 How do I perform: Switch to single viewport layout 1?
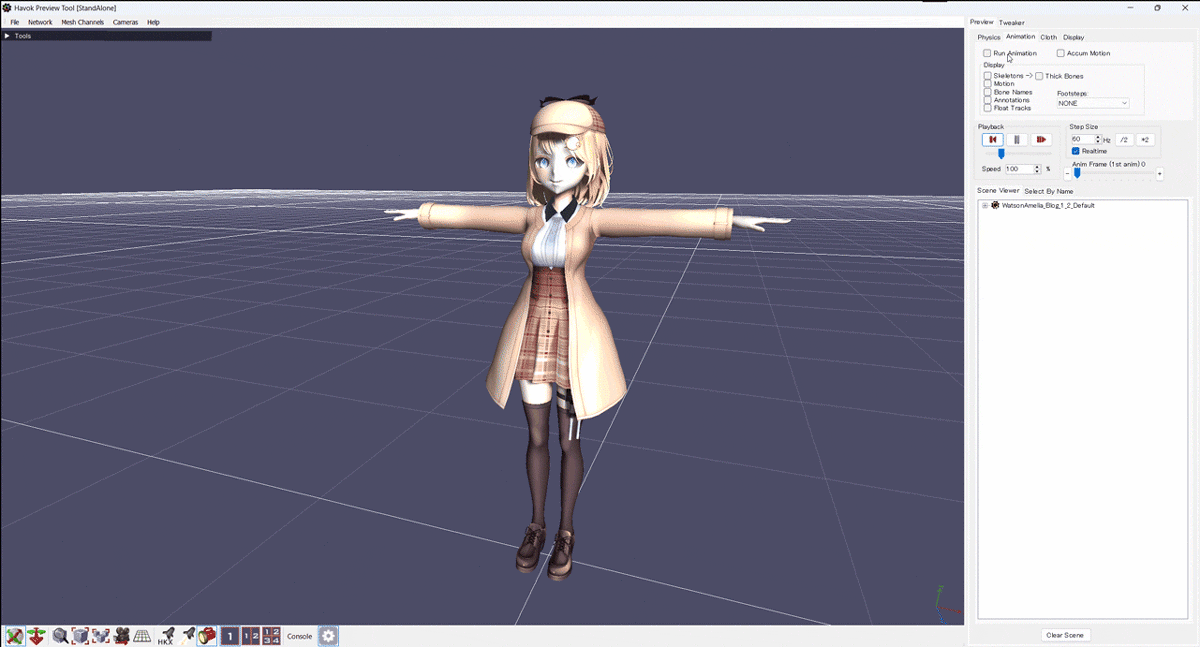click(x=230, y=636)
